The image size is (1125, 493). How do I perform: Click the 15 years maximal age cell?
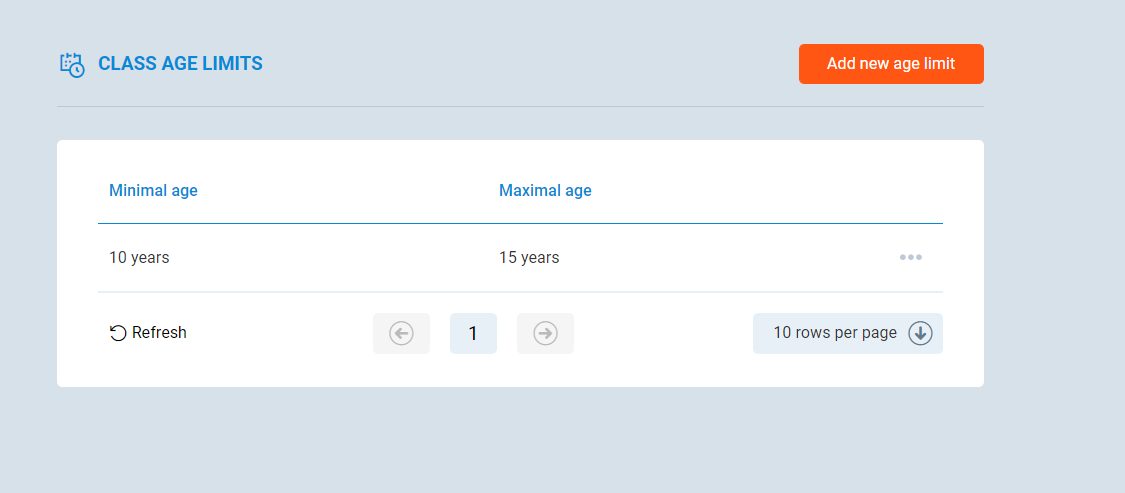(529, 258)
